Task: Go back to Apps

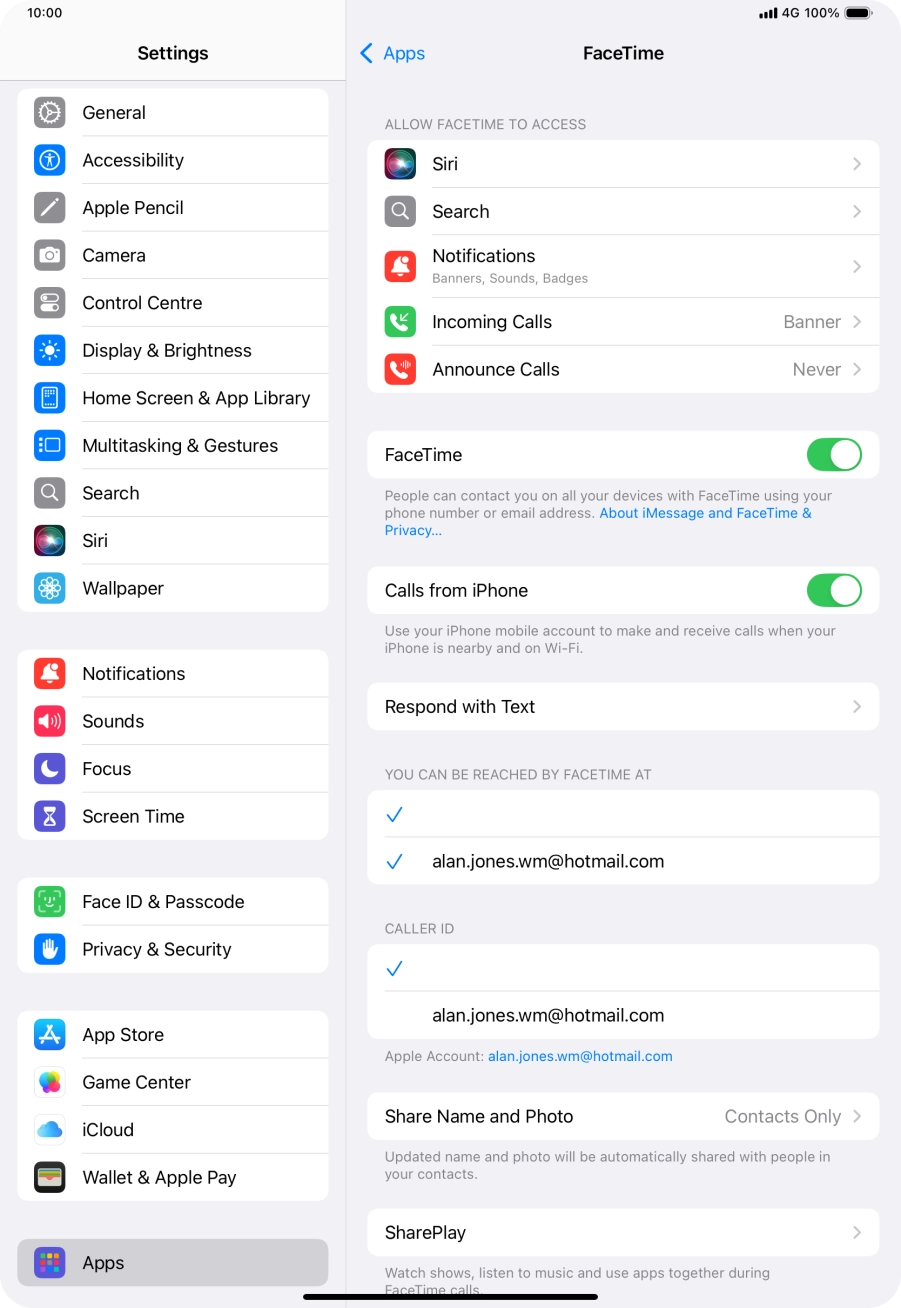Action: (392, 53)
